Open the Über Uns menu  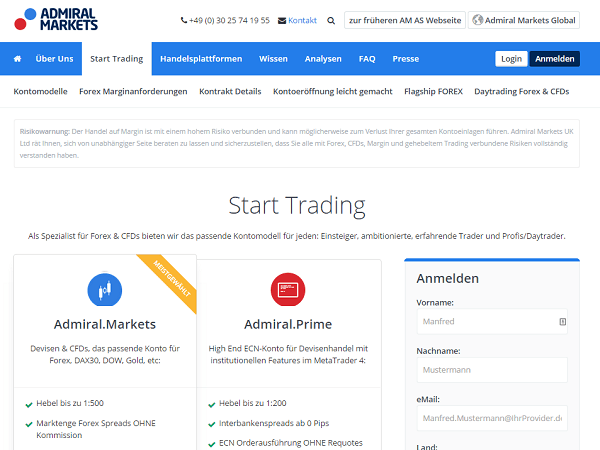point(54,59)
